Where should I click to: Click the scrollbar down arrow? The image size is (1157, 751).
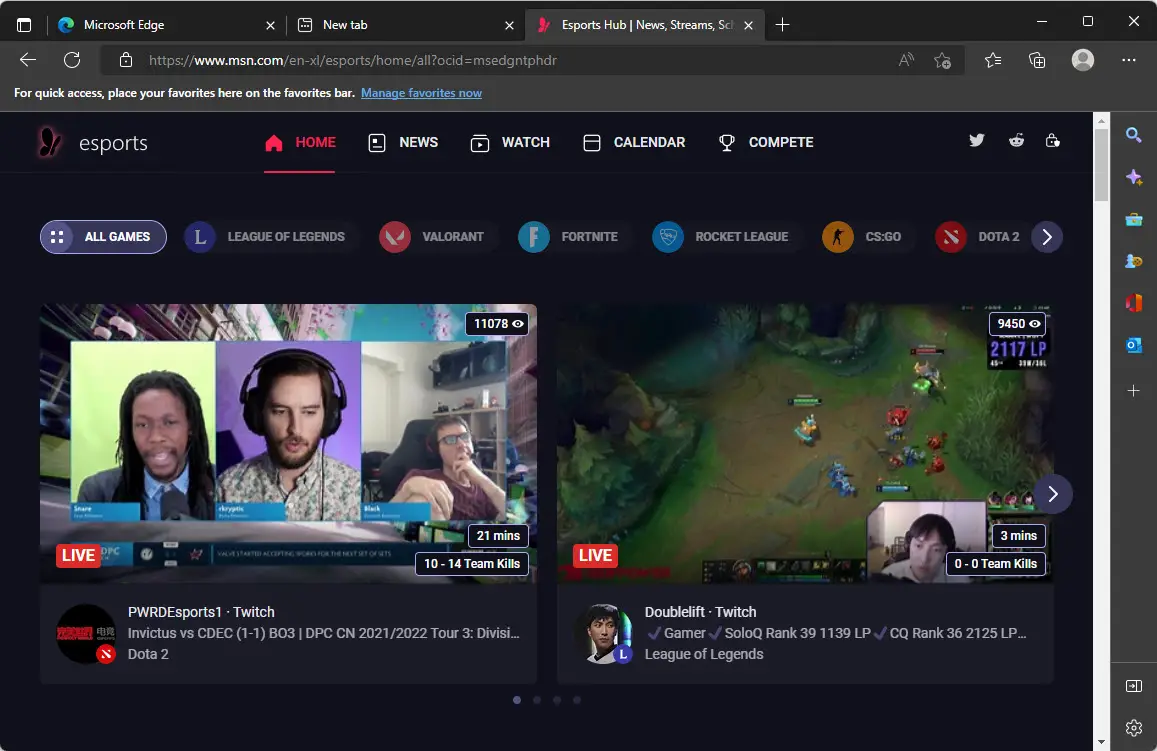point(1101,742)
